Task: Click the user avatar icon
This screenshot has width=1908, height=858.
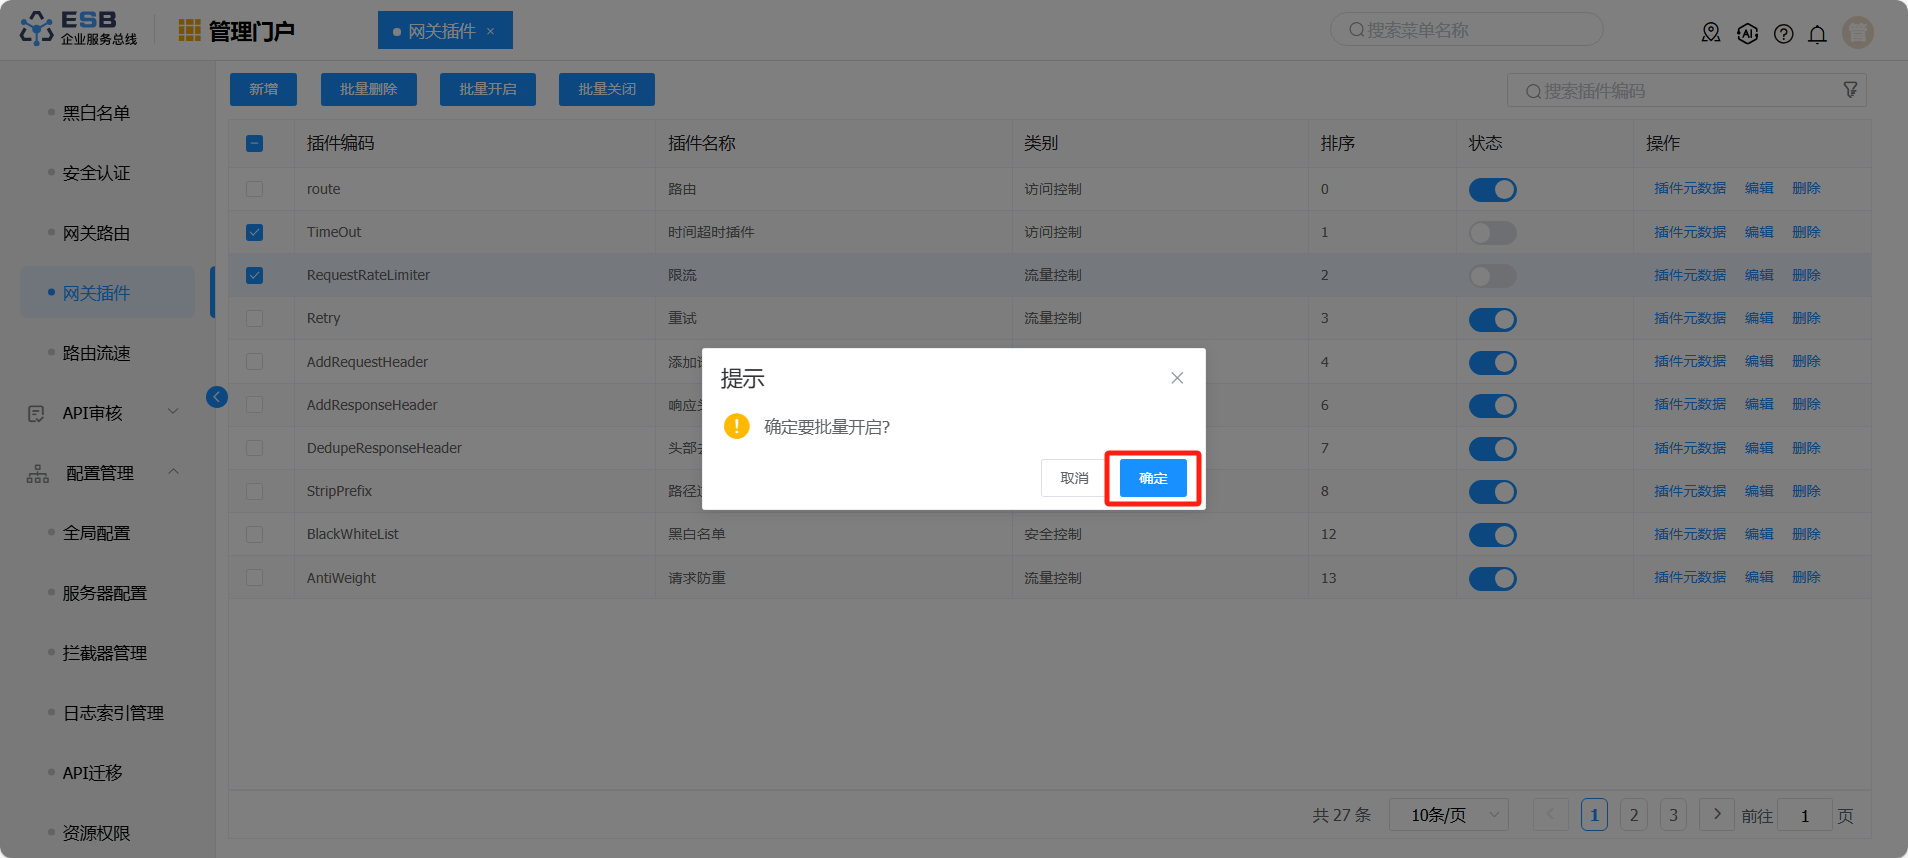Action: (x=1857, y=33)
